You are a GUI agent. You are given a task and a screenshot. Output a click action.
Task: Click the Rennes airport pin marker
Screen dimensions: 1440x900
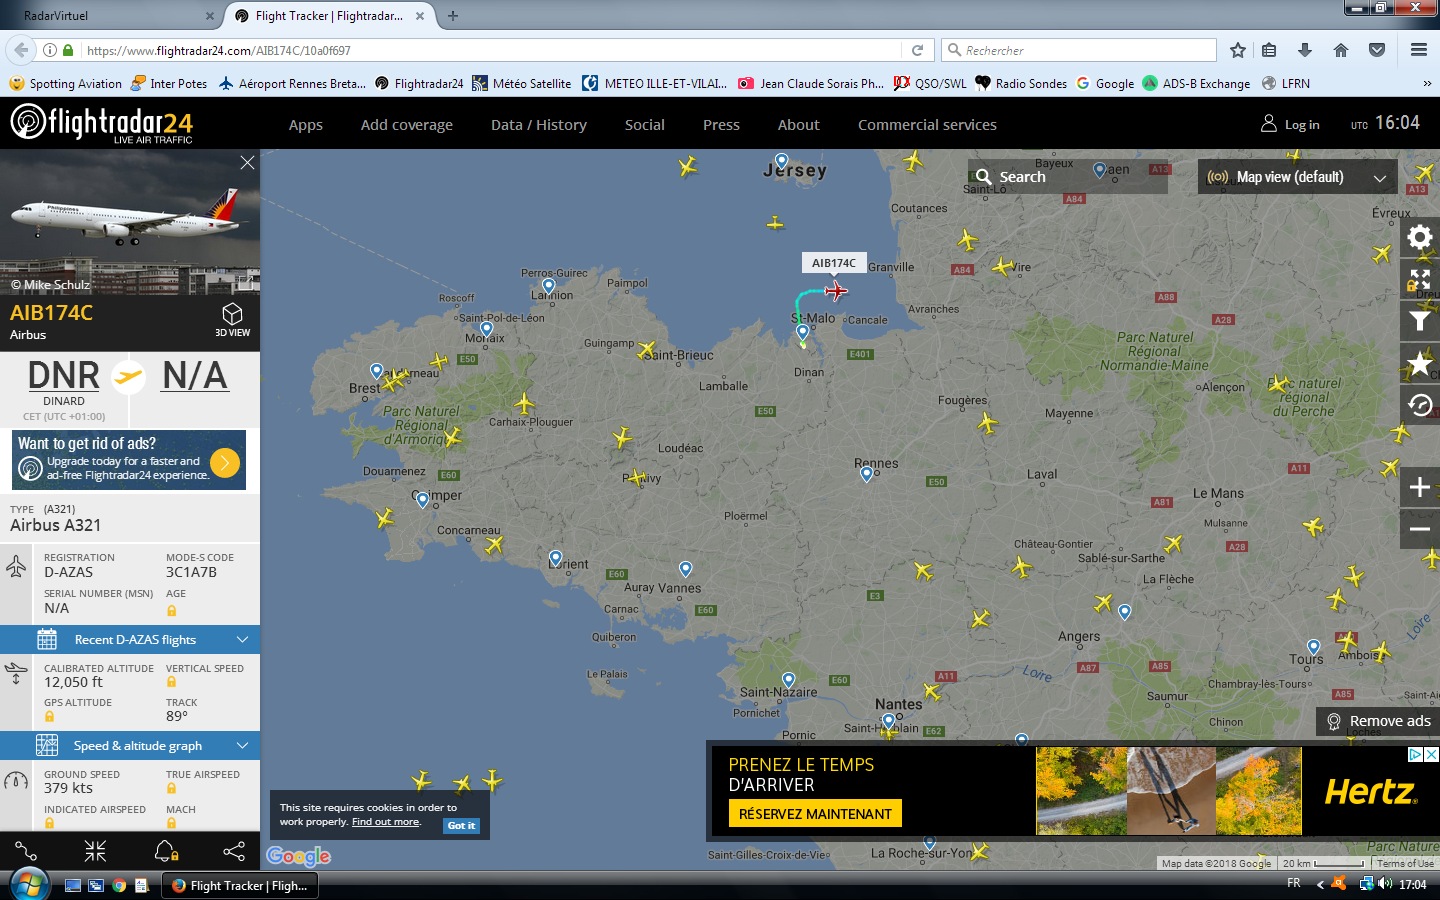pos(867,474)
